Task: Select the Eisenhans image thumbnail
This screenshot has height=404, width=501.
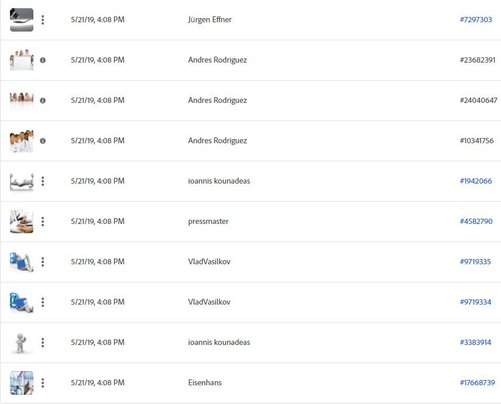Action: coord(22,383)
